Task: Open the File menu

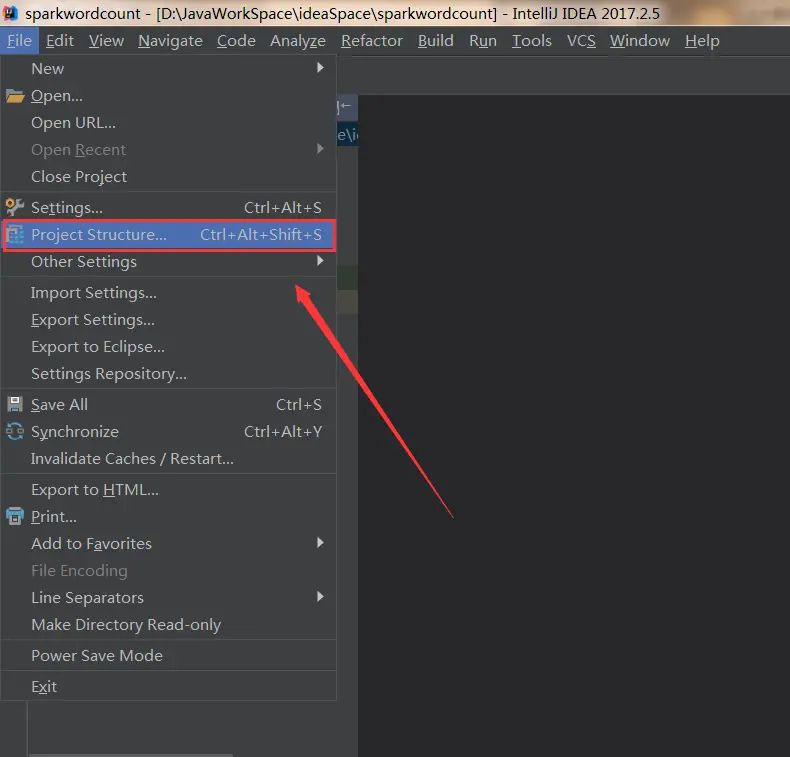Action: pyautogui.click(x=19, y=40)
